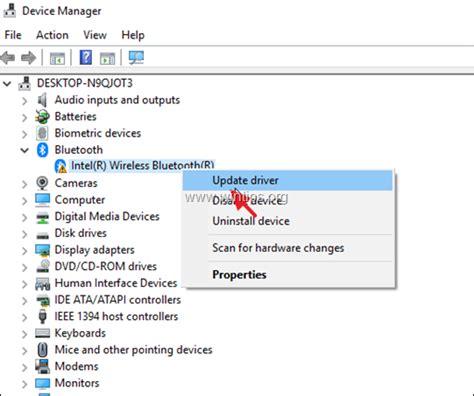Expand the DVD/CD-ROM drives arrow

pos(24,267)
